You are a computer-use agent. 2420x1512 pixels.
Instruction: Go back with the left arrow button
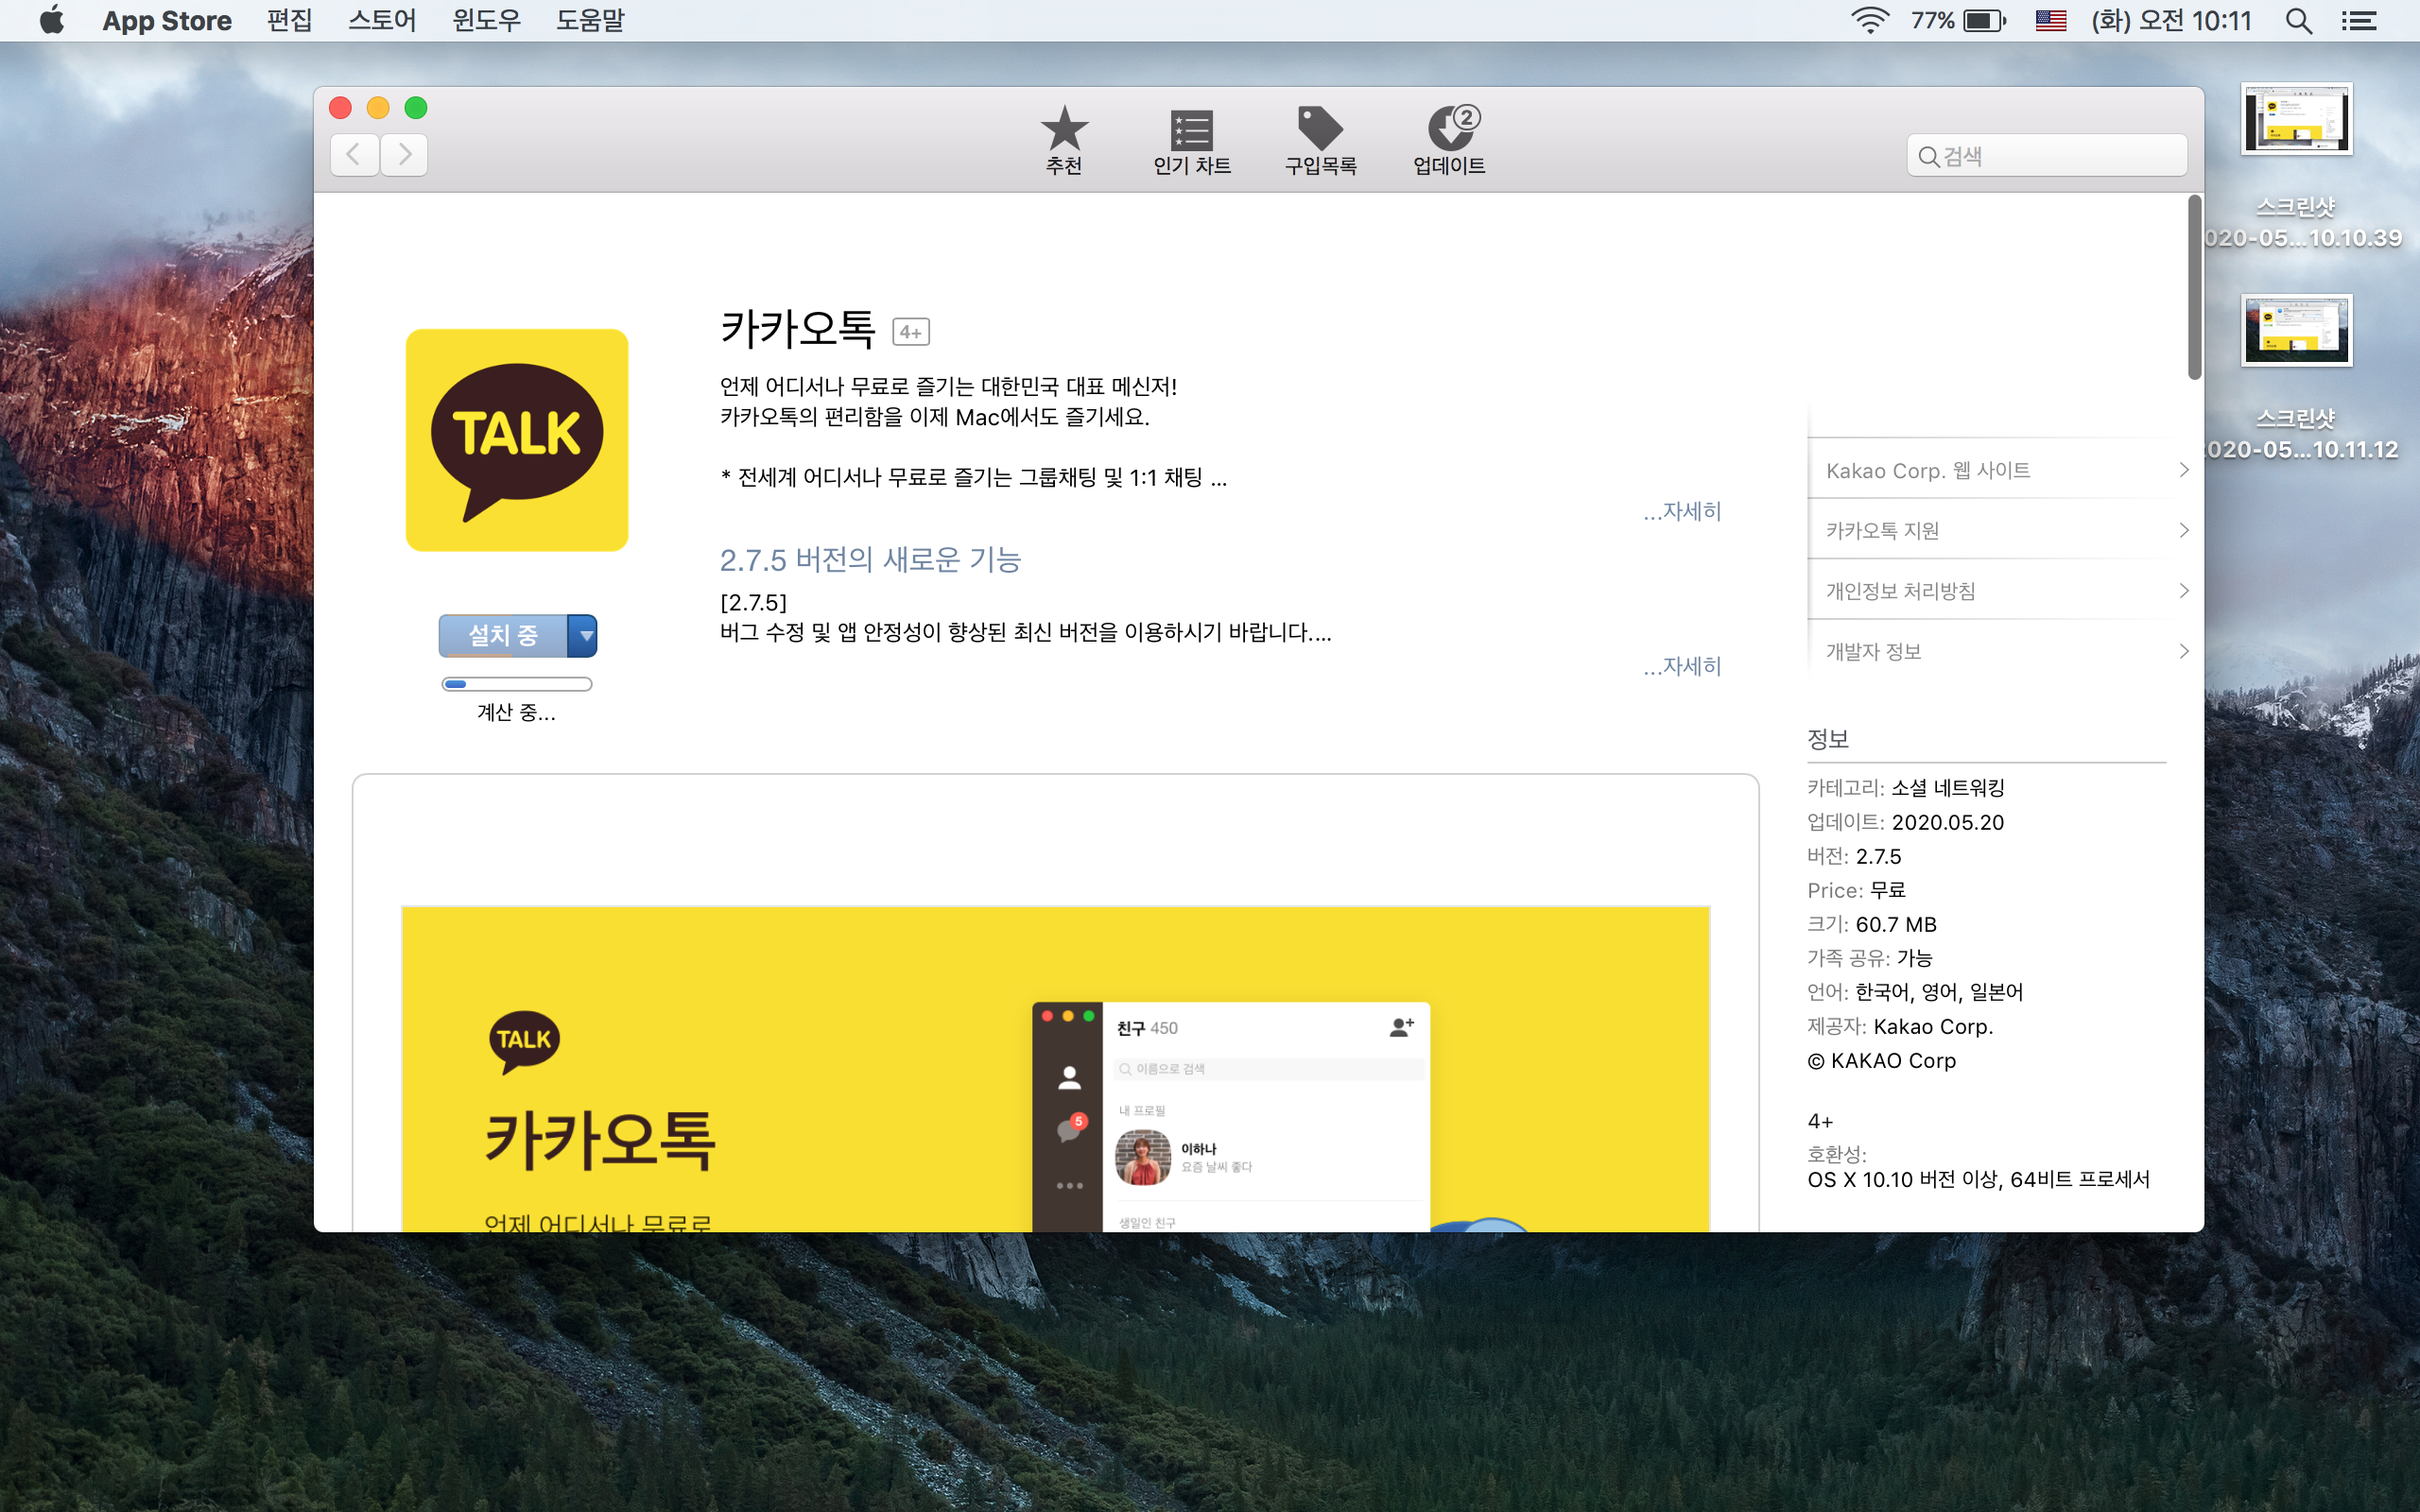click(354, 155)
